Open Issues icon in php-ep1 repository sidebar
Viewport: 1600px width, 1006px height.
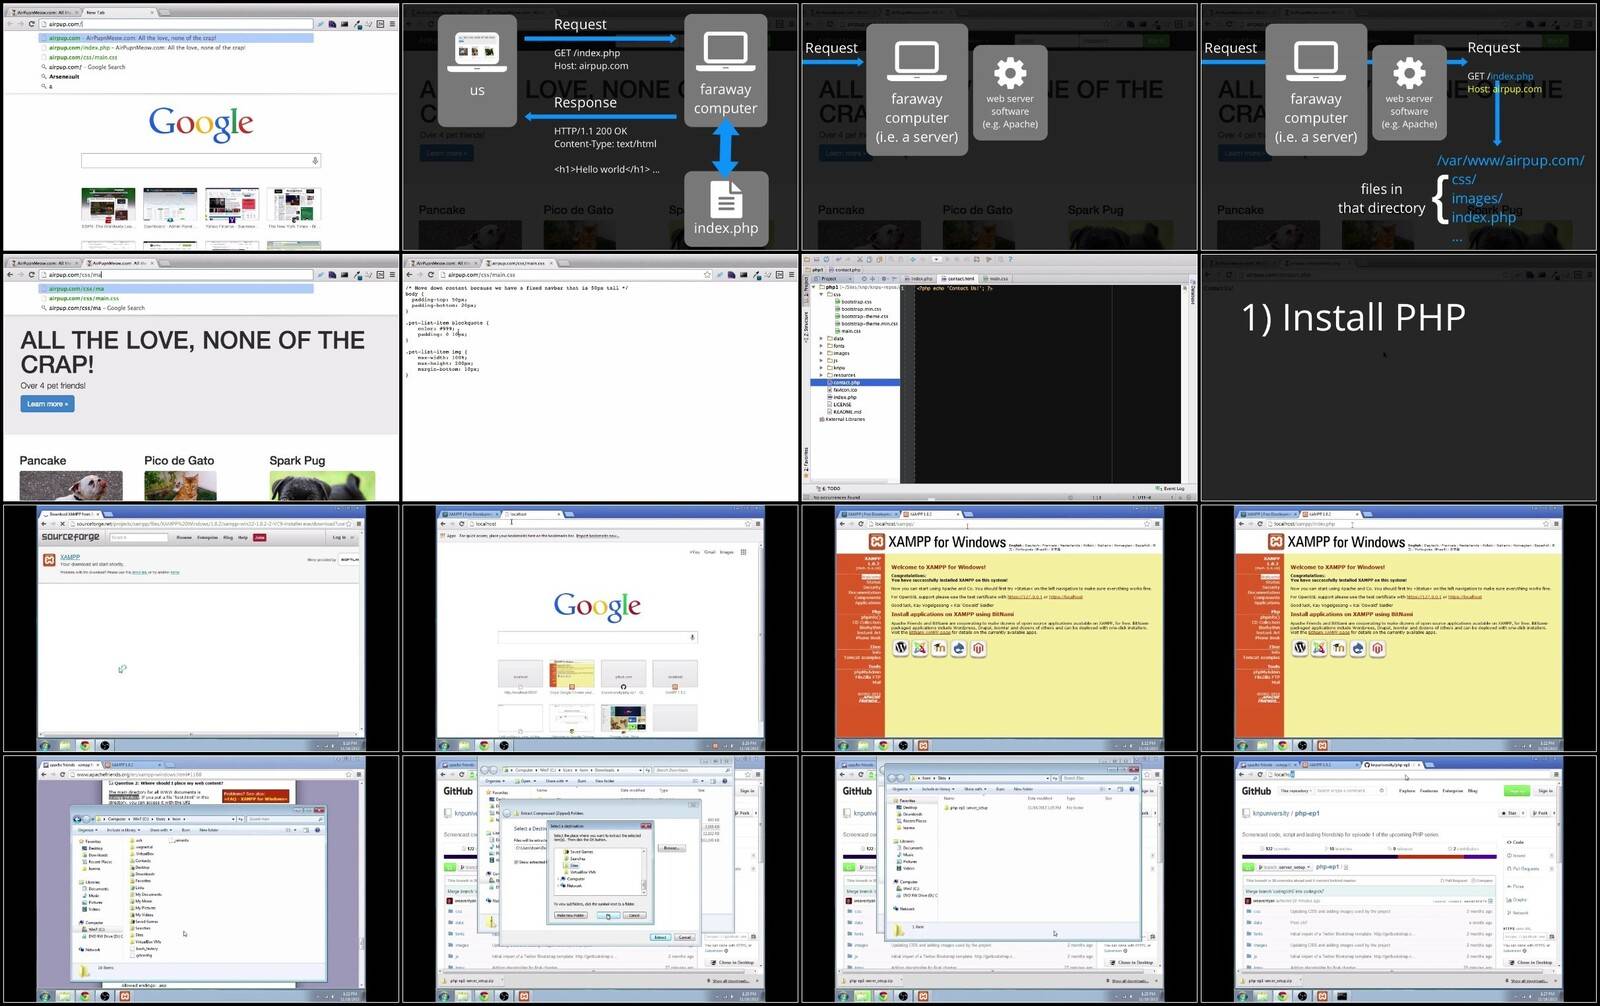pyautogui.click(x=1510, y=855)
